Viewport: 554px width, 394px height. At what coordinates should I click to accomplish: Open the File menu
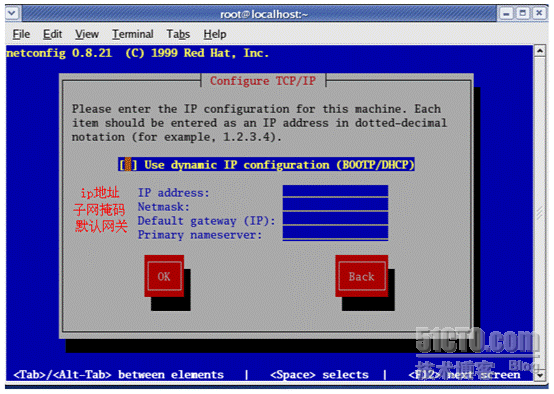point(21,34)
